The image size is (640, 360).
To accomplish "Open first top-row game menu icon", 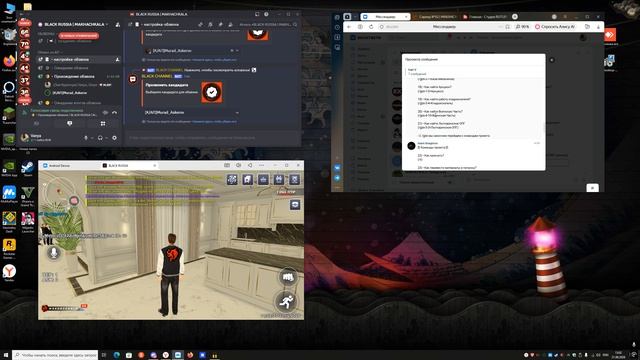I will coord(232,179).
